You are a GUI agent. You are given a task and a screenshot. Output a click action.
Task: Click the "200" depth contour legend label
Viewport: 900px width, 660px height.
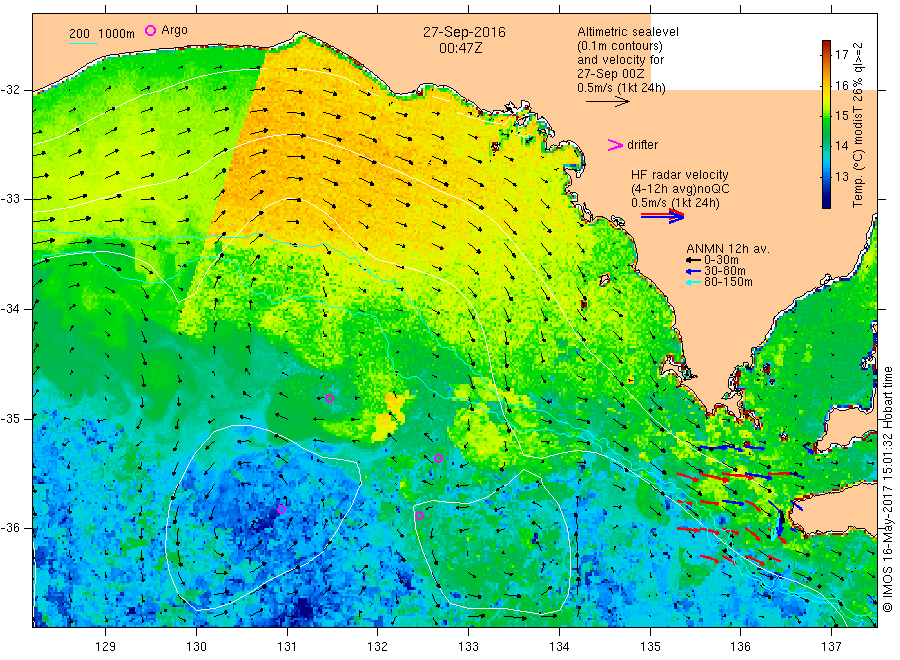[79, 34]
